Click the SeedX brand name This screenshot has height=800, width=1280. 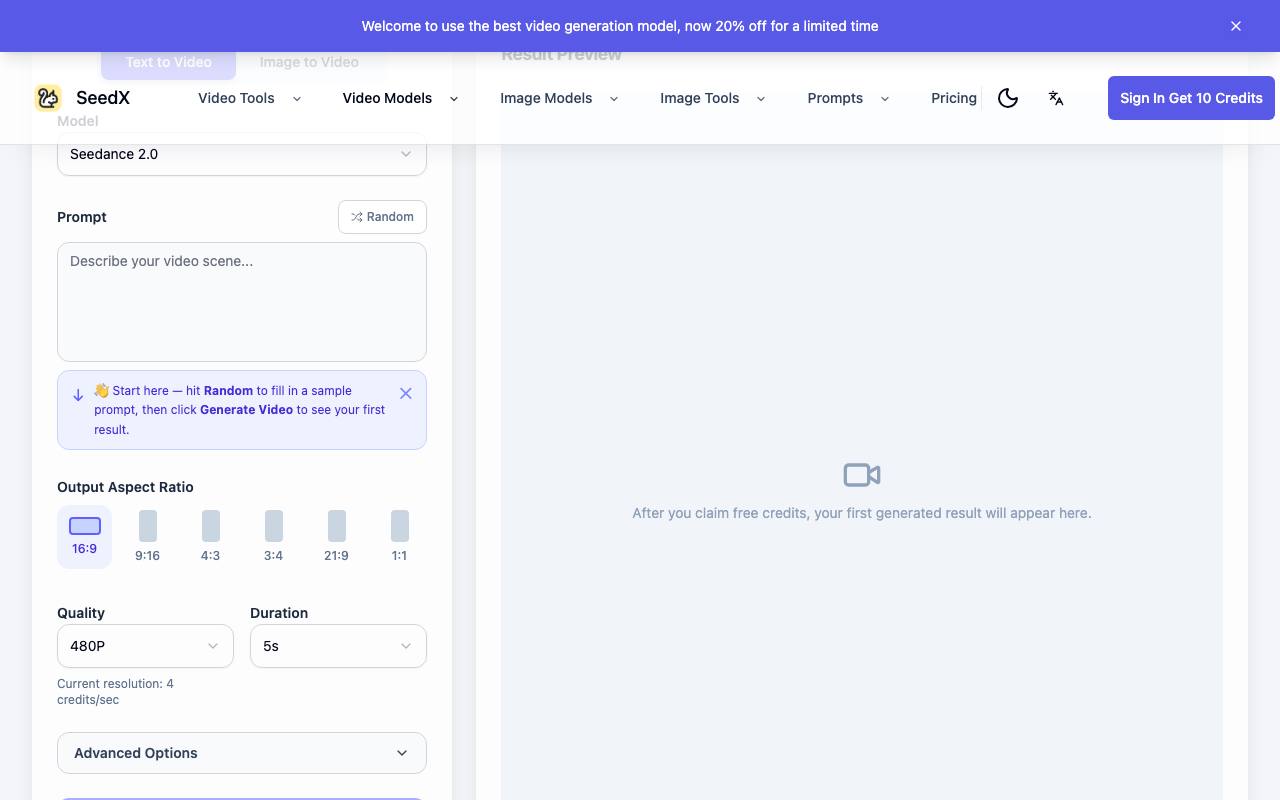tap(103, 98)
